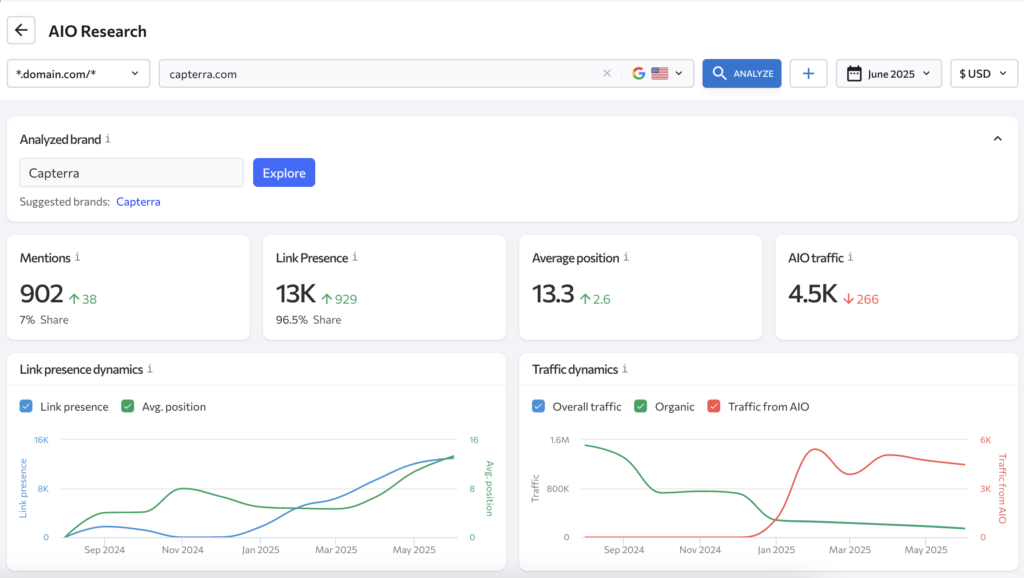
Task: Click the green 929 increase indicator
Action: 339,299
